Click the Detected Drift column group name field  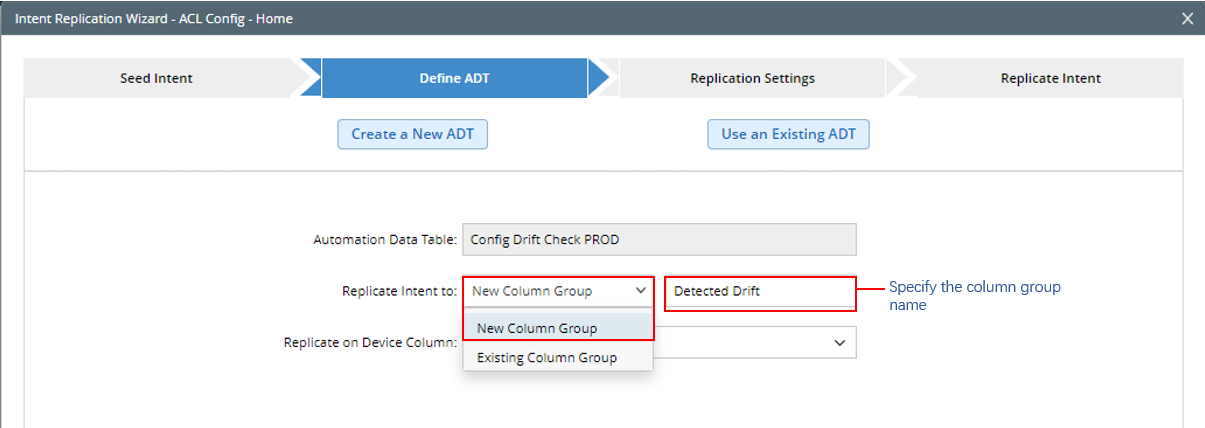(759, 292)
